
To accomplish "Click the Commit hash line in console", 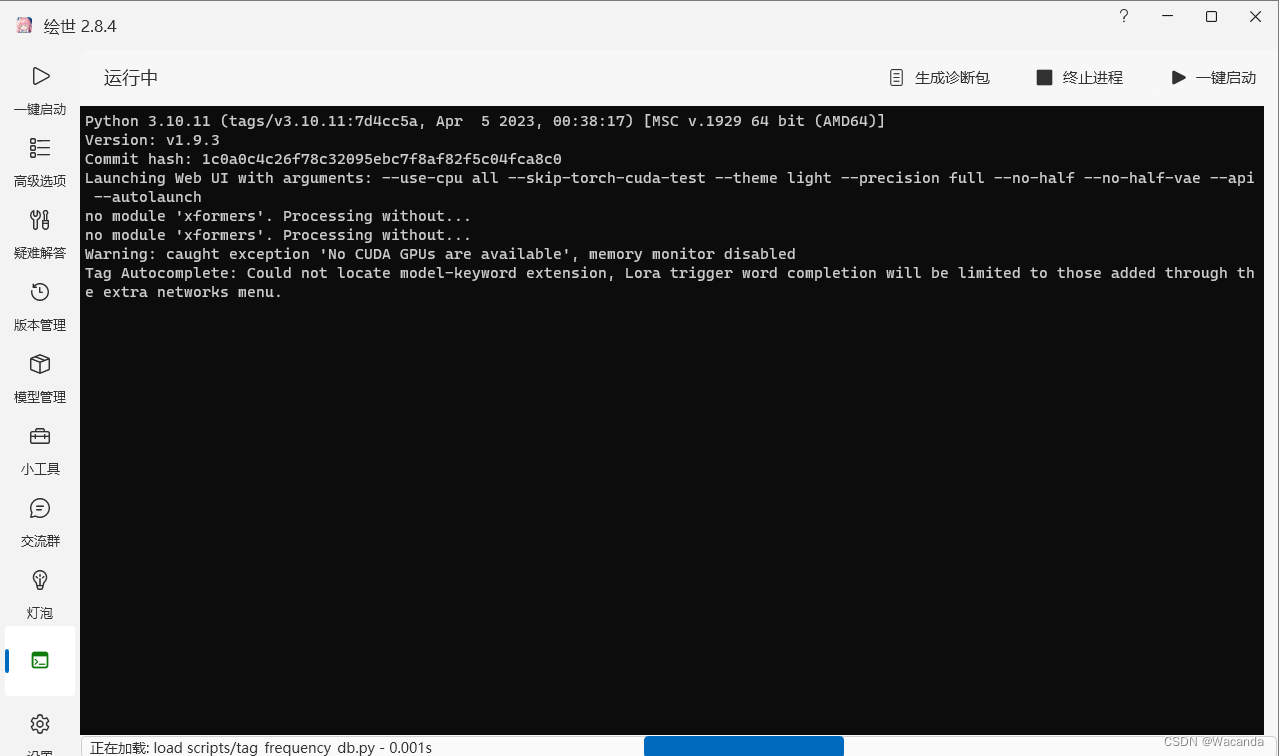I will 323,159.
